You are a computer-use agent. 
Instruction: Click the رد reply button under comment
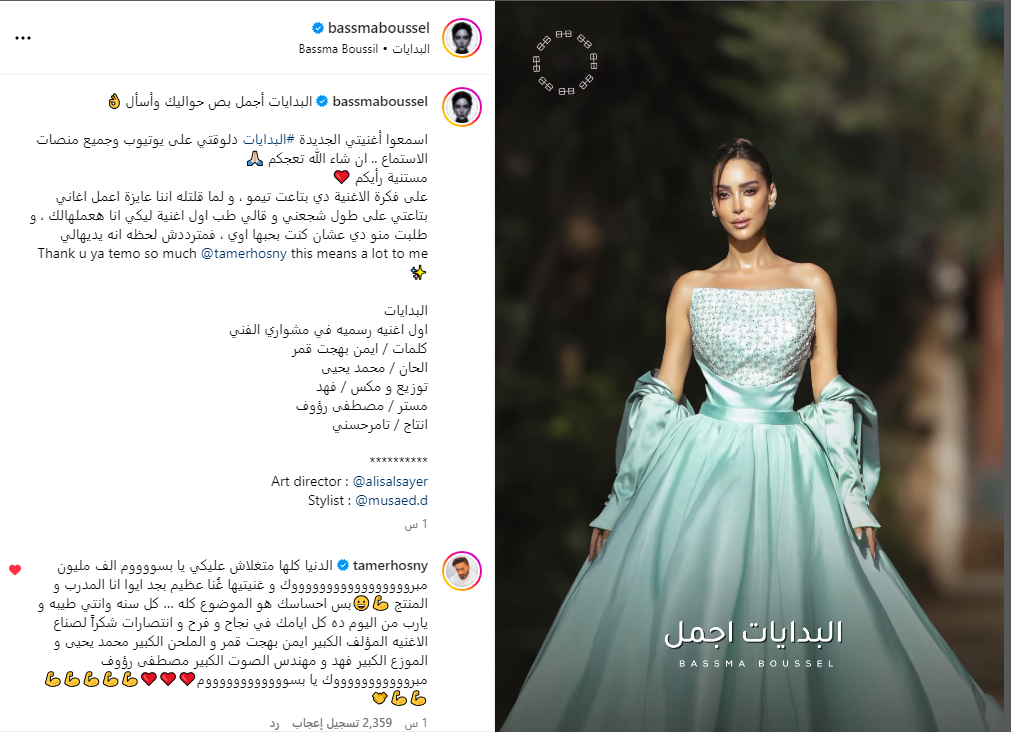[x=274, y=724]
